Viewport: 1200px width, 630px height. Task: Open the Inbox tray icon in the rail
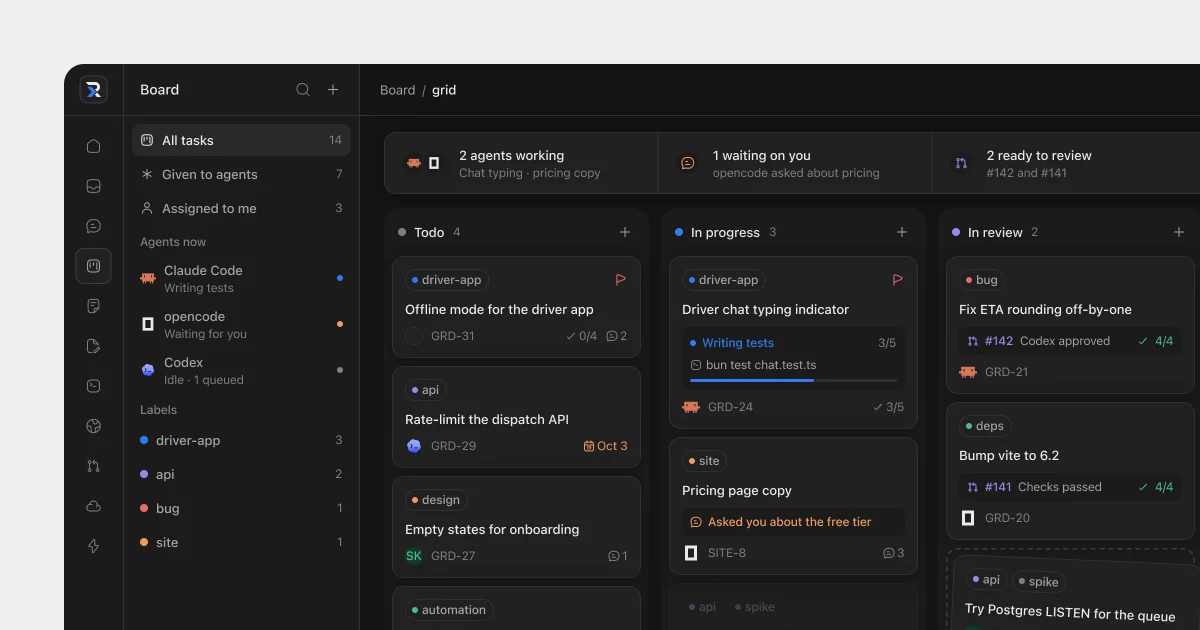93,186
